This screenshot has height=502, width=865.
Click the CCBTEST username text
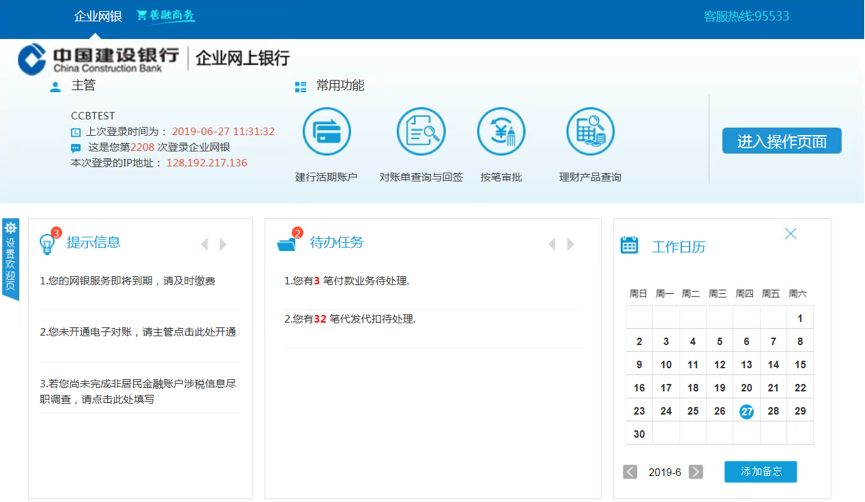pos(93,116)
